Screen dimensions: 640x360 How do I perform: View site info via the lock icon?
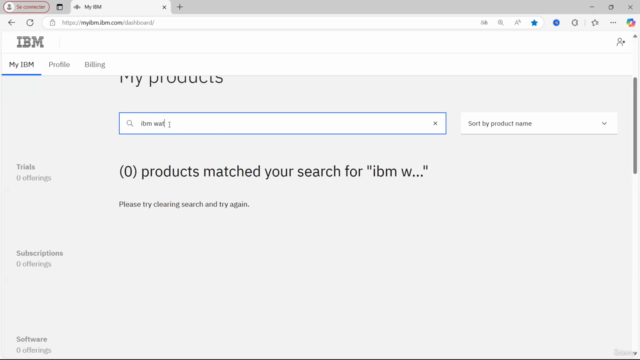pos(52,22)
